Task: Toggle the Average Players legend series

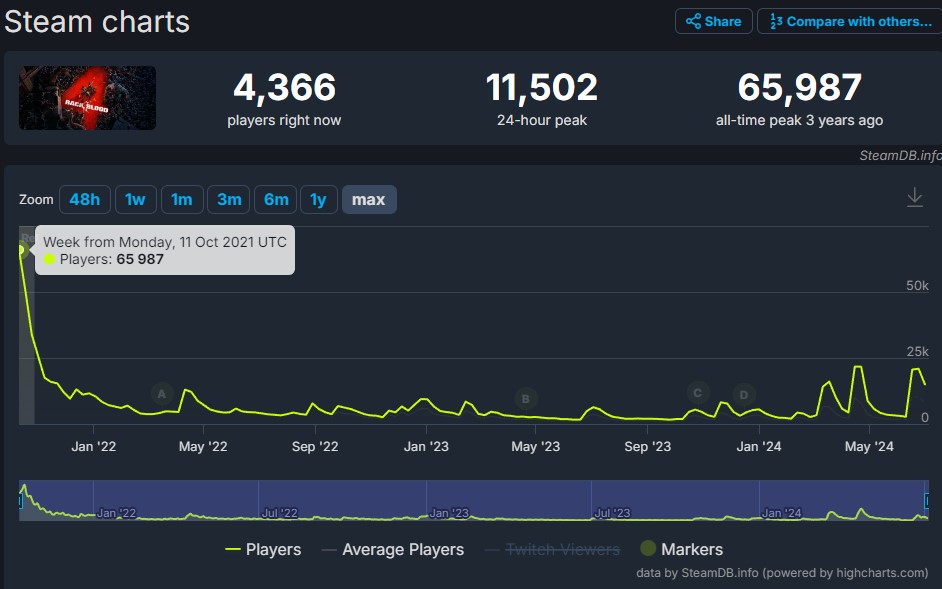Action: coord(393,549)
